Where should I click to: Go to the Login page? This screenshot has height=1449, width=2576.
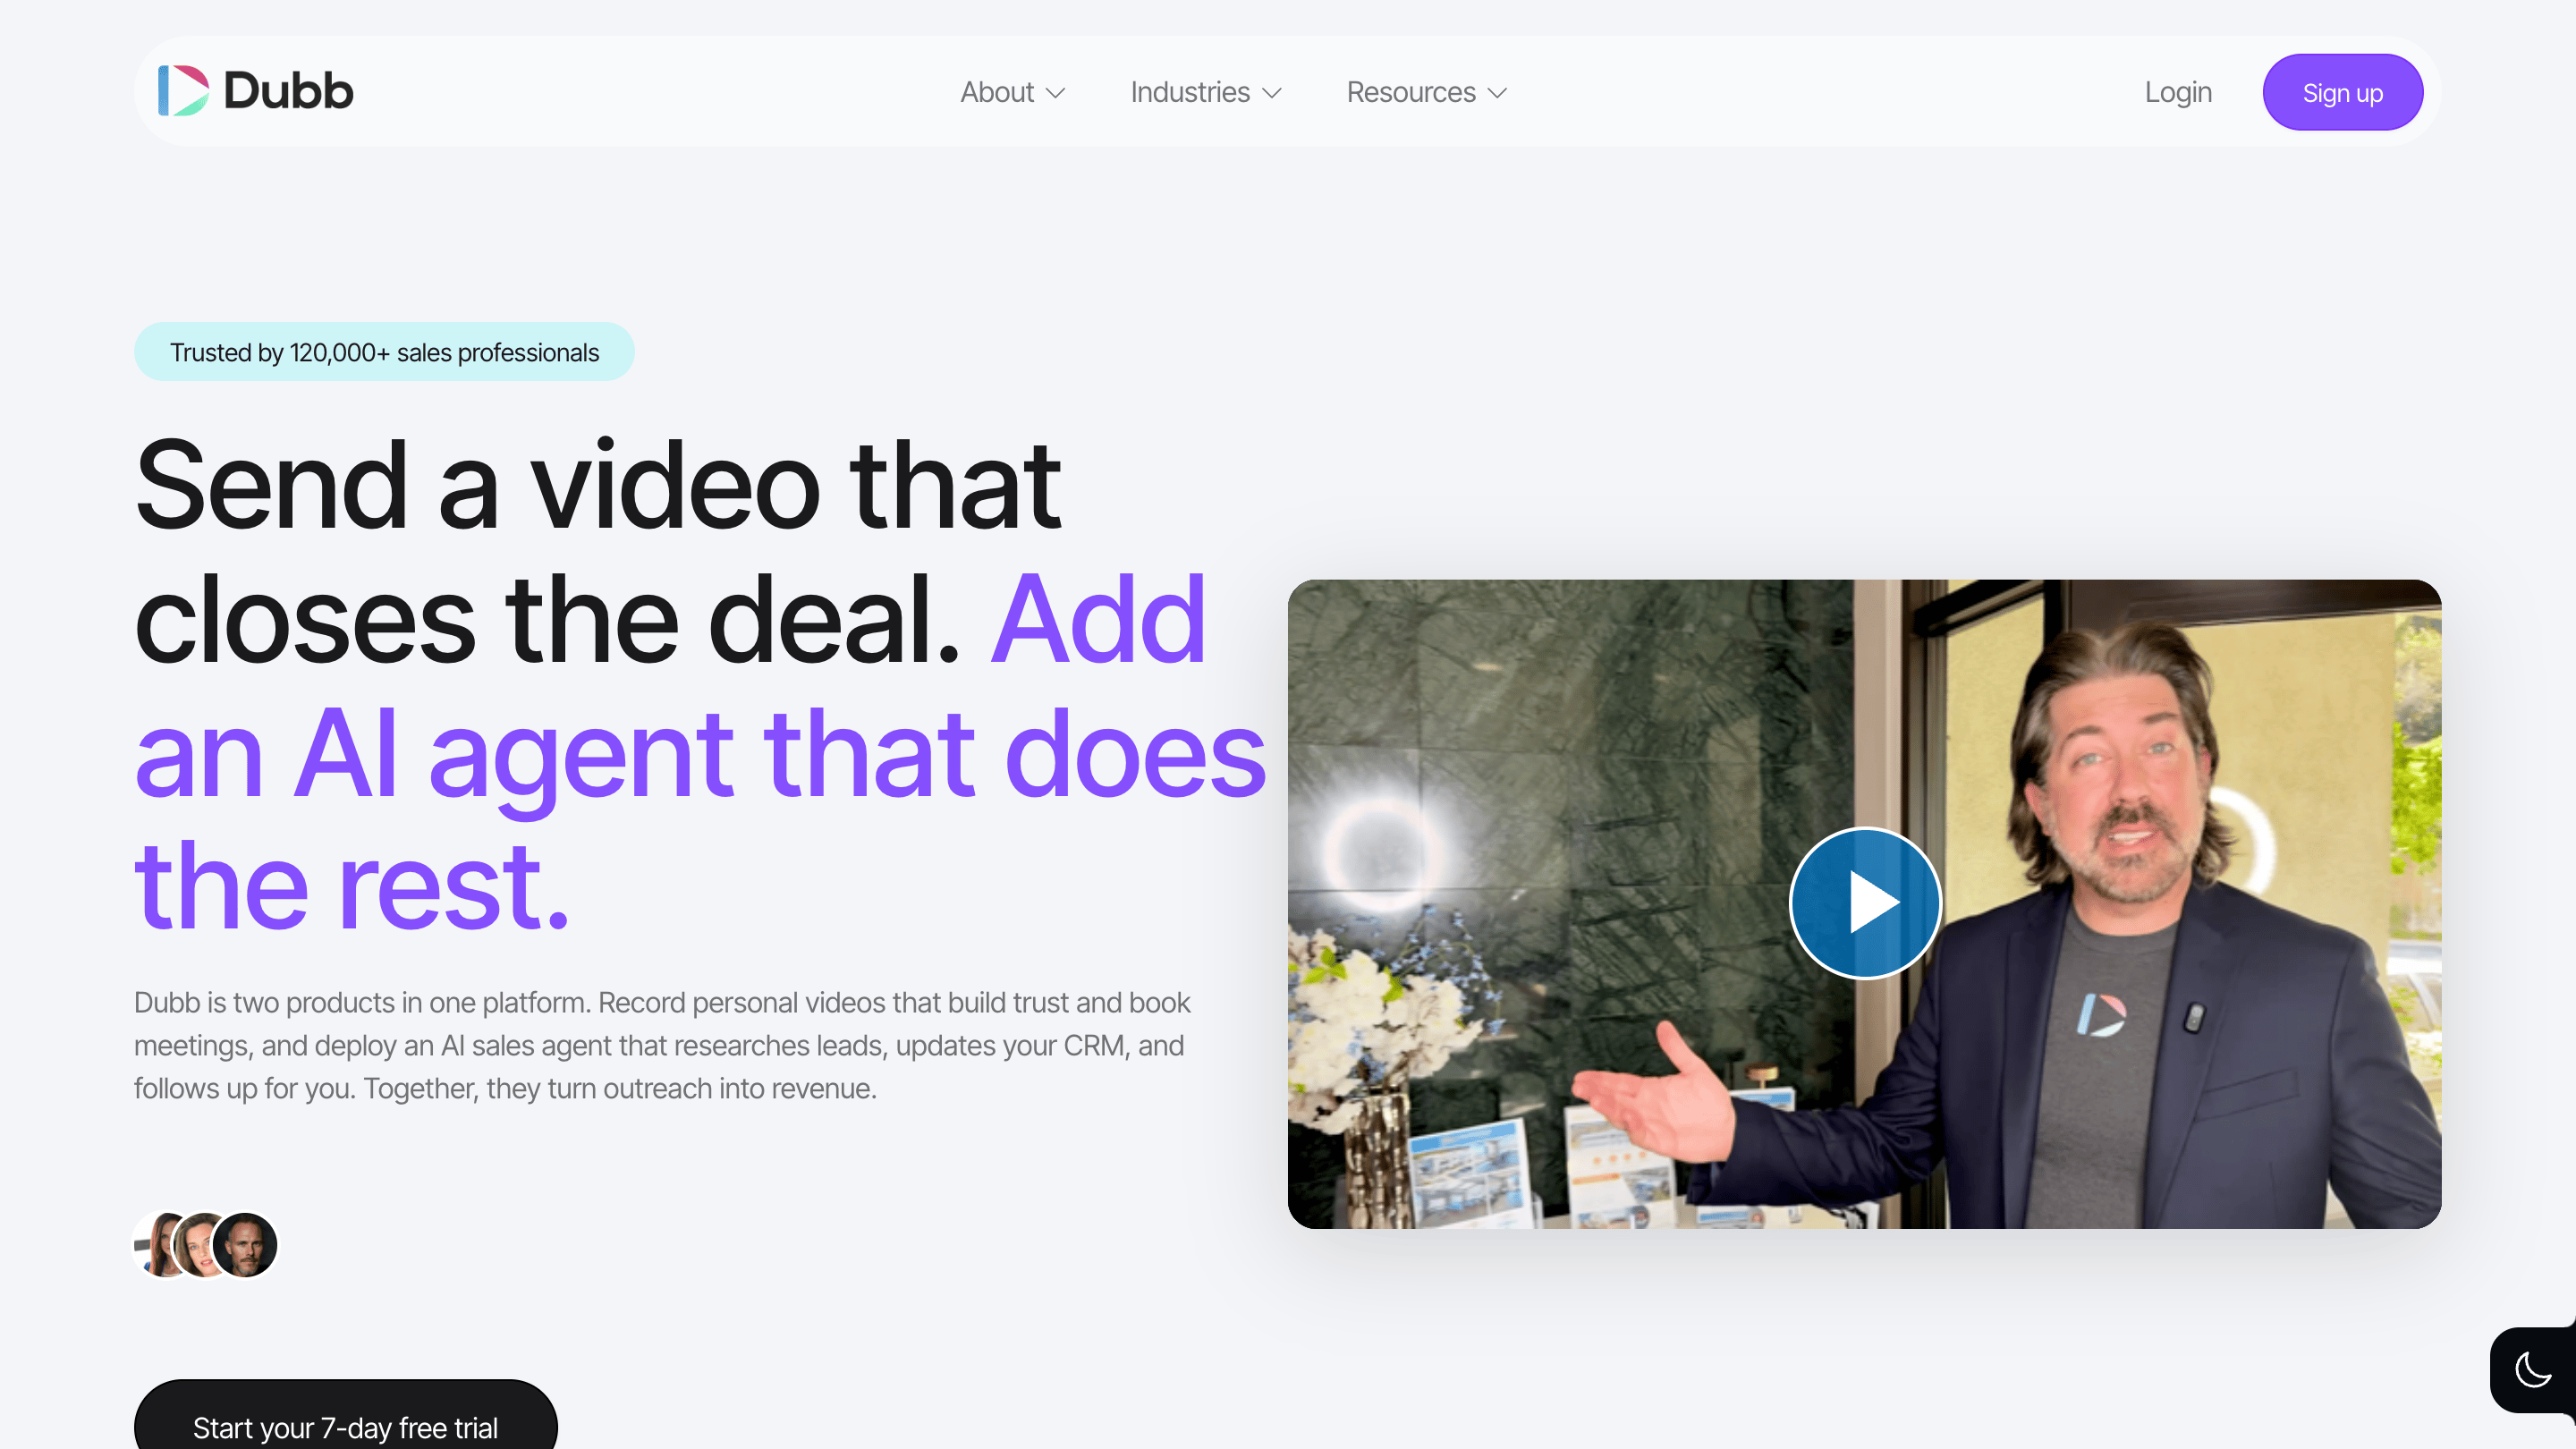(x=2178, y=92)
